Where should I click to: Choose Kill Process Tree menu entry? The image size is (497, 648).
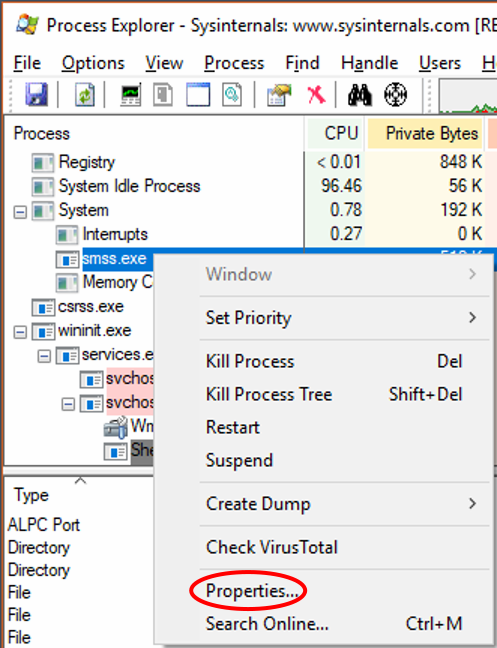(325, 394)
